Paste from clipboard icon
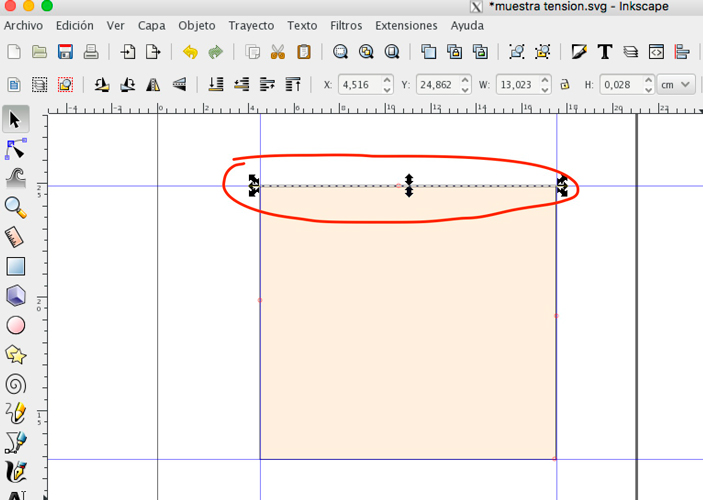The height and width of the screenshot is (500, 703). point(304,52)
